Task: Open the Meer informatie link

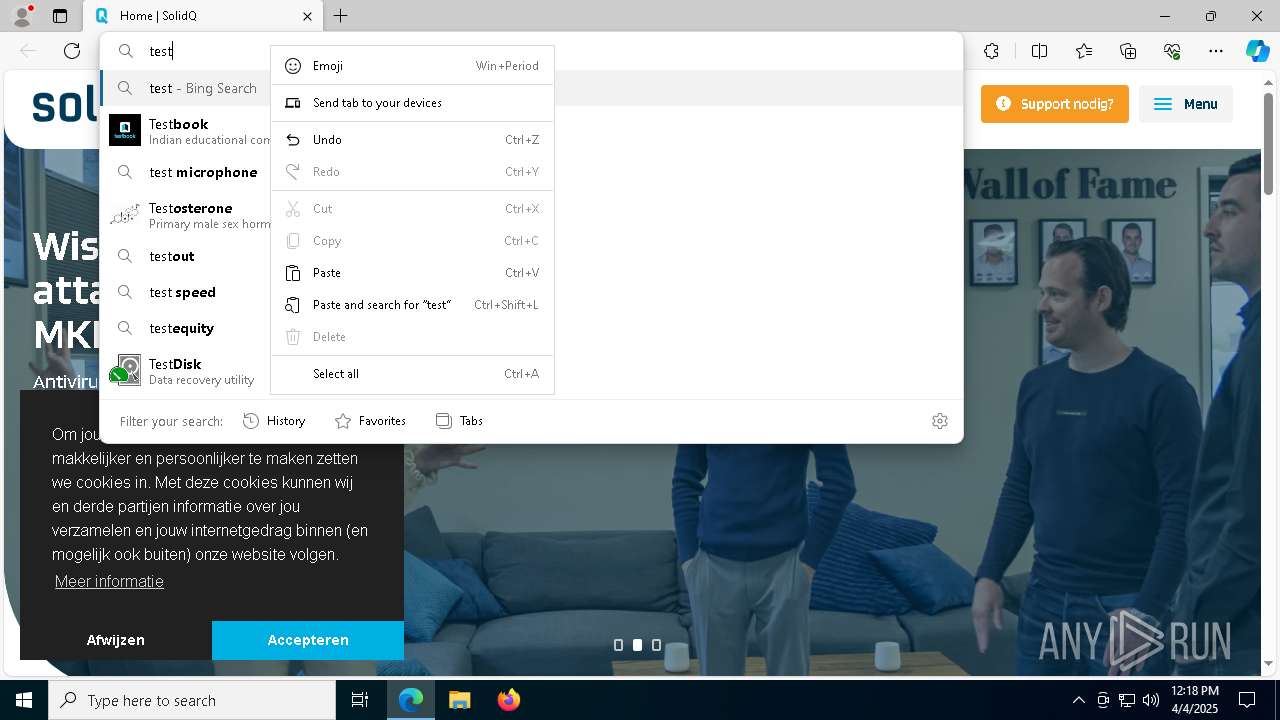Action: (x=109, y=581)
